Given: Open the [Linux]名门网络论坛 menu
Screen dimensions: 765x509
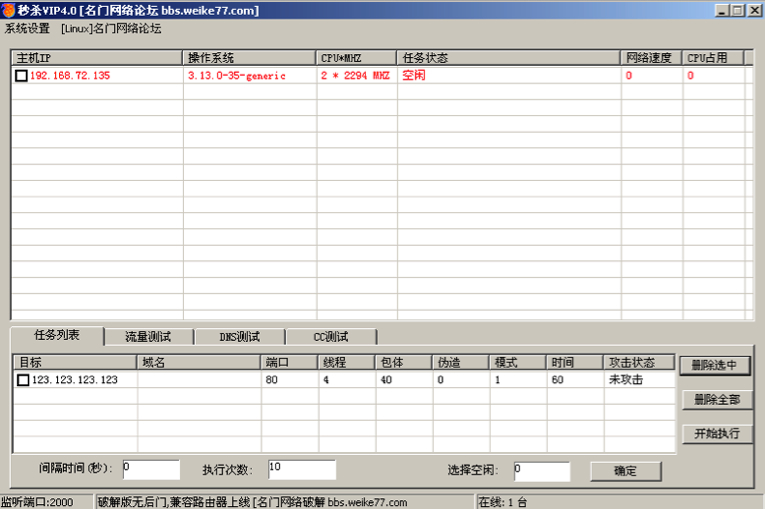Looking at the screenshot, I should coord(111,29).
